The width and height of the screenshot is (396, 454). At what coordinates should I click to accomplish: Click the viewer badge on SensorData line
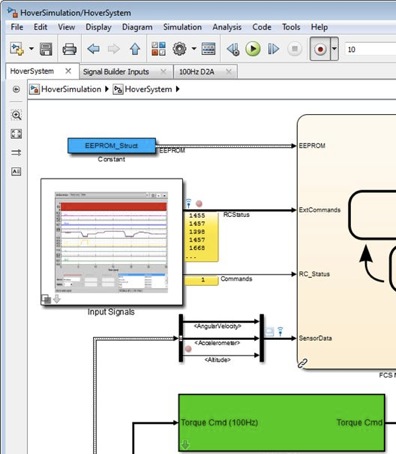[x=270, y=332]
